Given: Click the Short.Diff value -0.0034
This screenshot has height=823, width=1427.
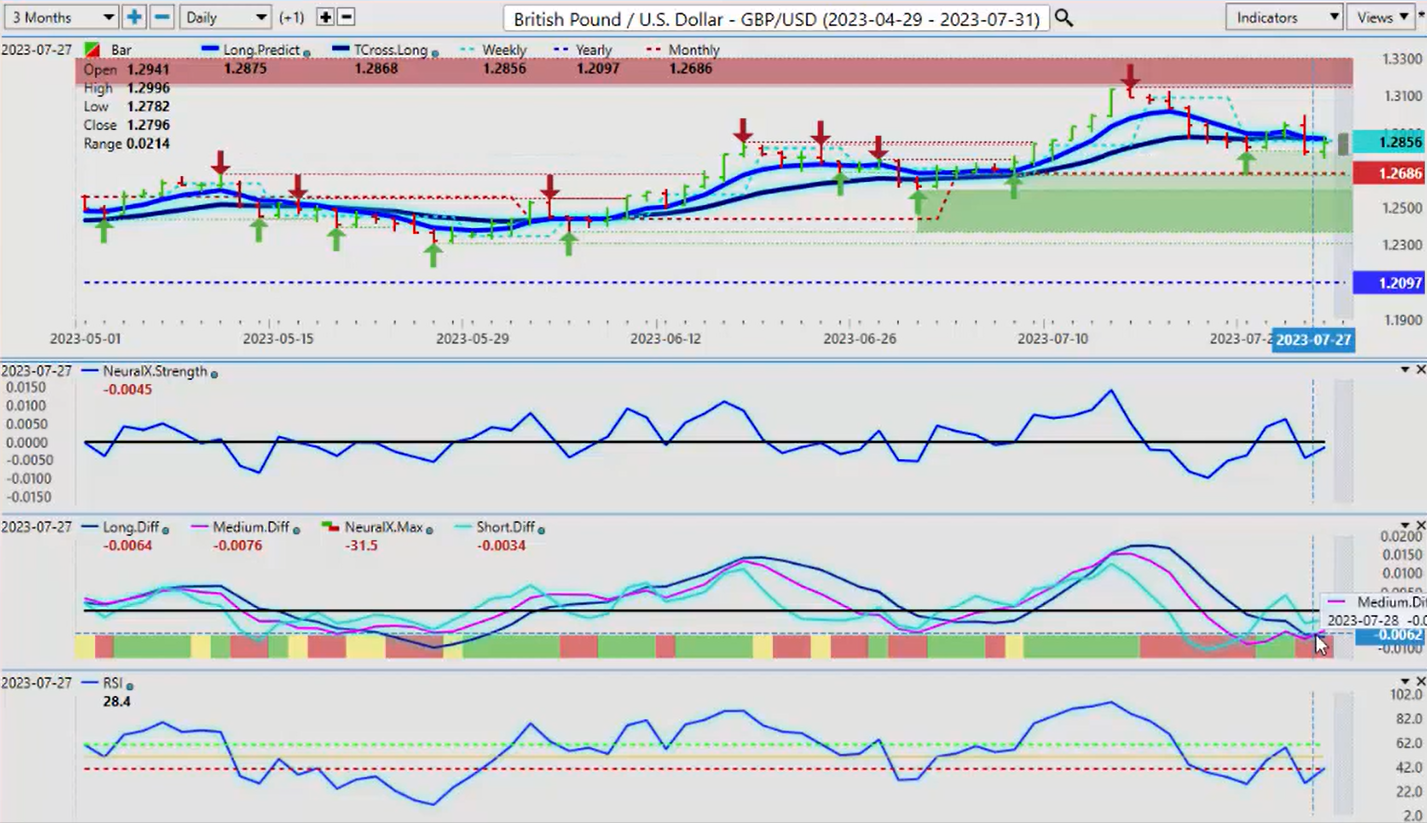Looking at the screenshot, I should pyautogui.click(x=502, y=546).
